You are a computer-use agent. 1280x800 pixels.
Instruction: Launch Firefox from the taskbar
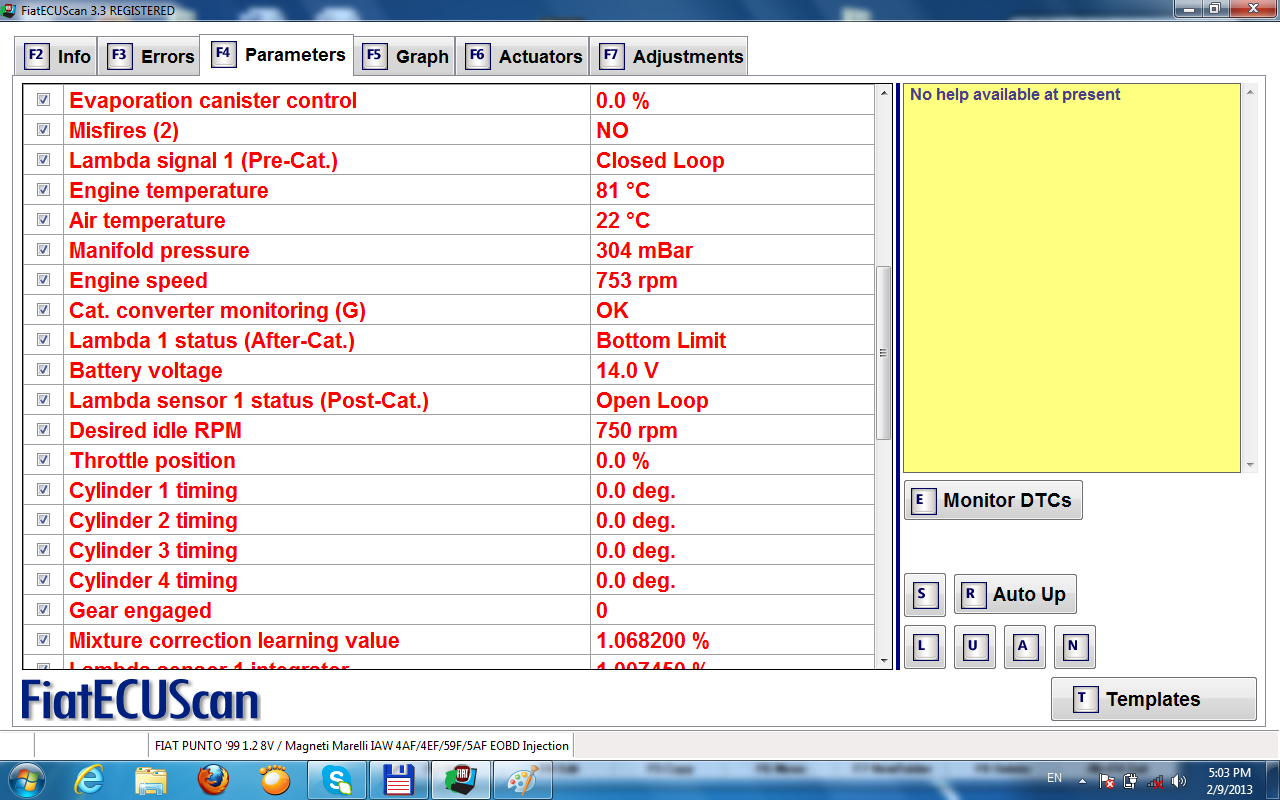pyautogui.click(x=212, y=779)
